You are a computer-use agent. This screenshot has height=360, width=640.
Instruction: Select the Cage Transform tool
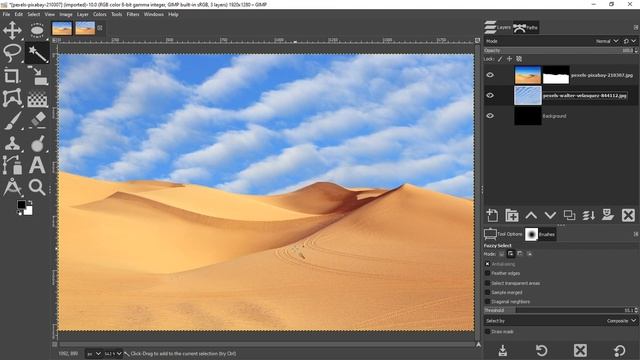coord(12,98)
